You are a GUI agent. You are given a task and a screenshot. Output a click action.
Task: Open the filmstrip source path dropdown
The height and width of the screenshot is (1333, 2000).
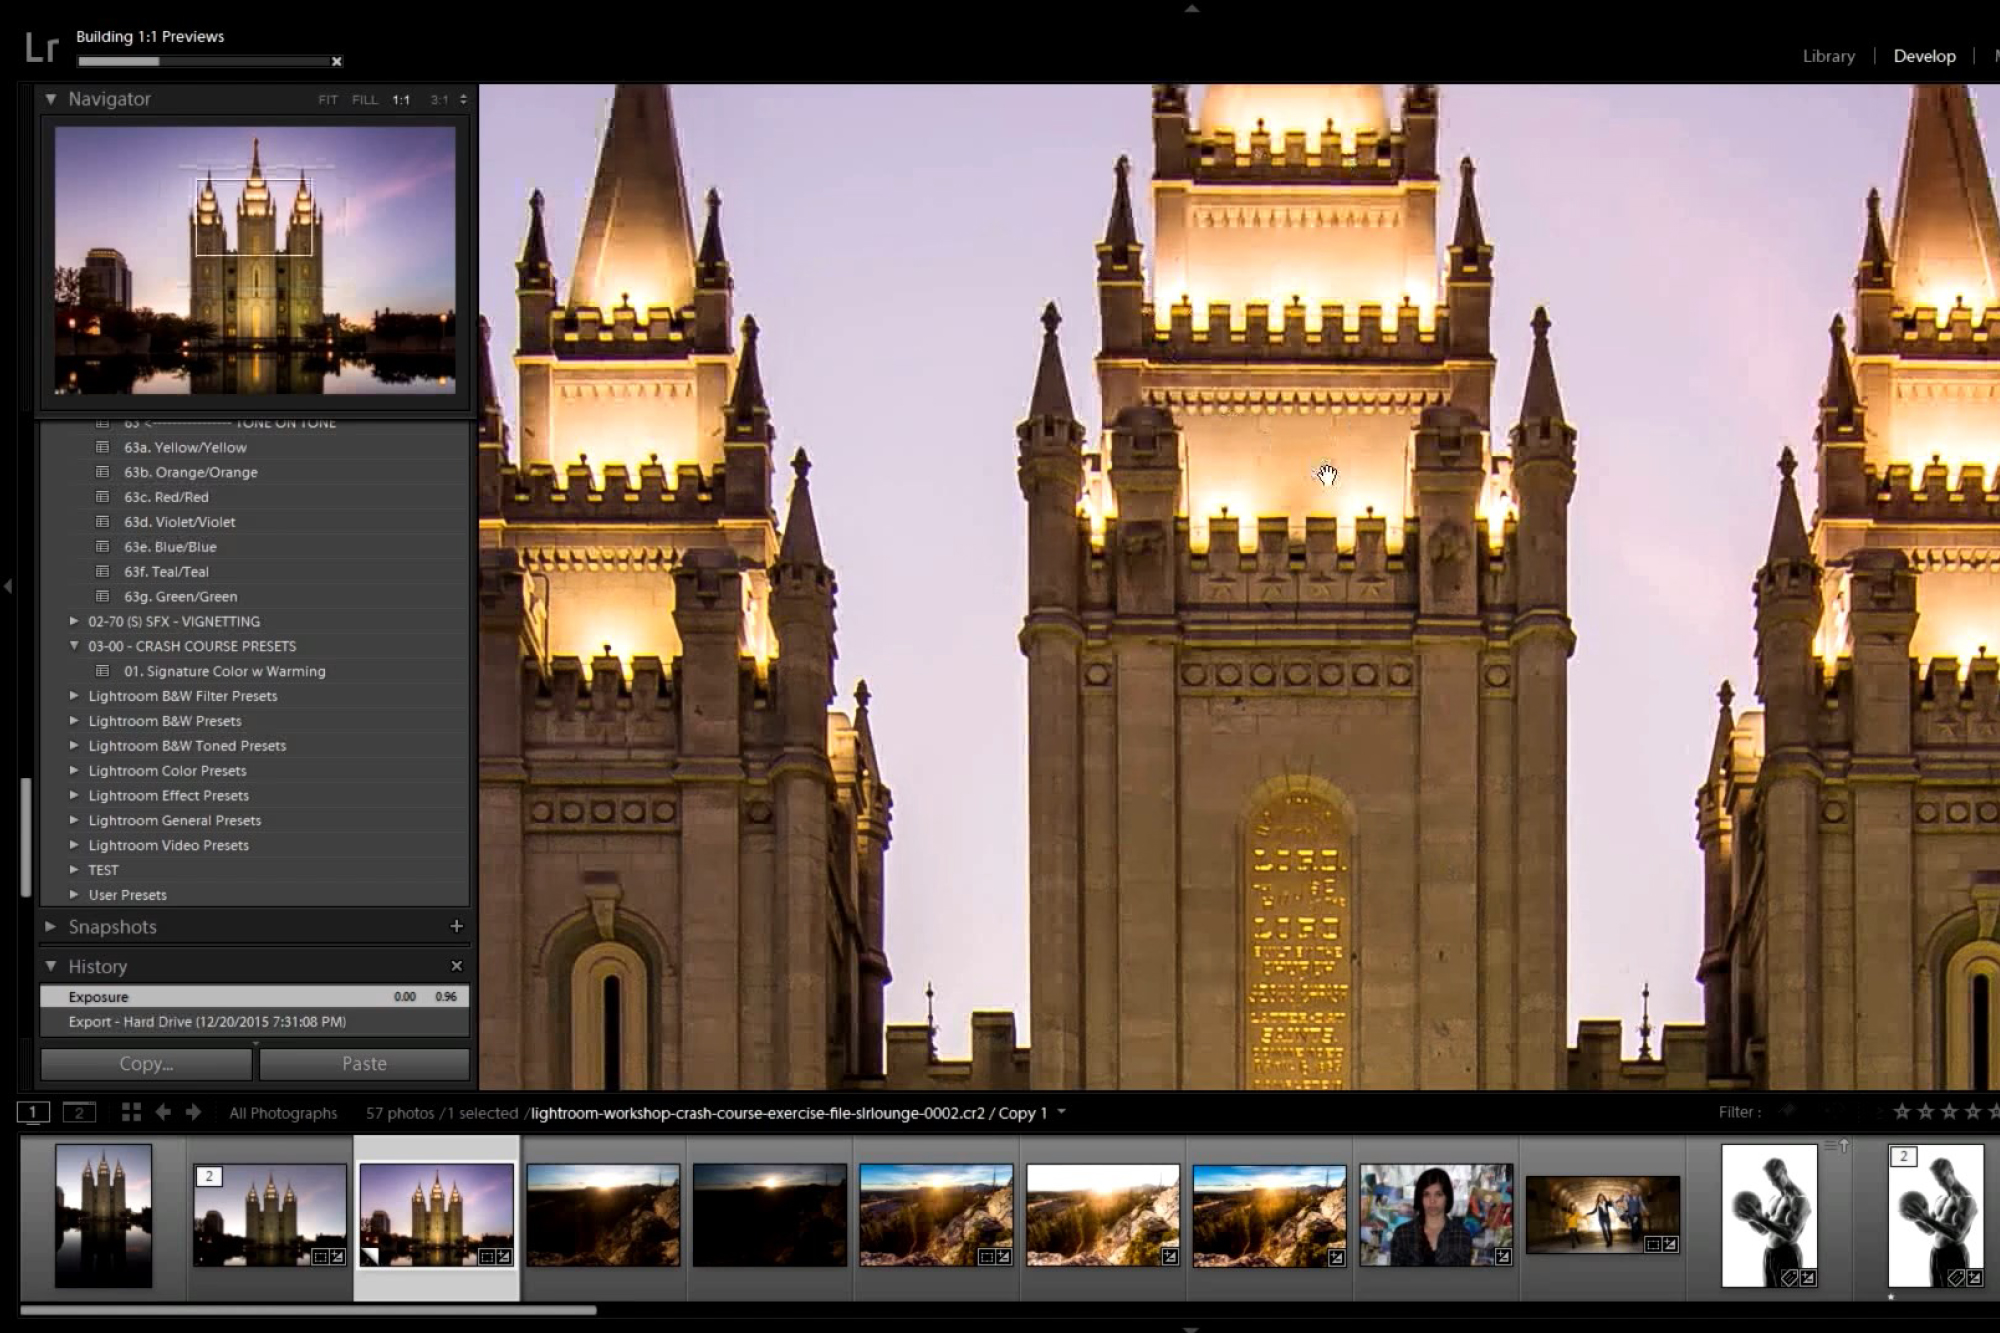pyautogui.click(x=1061, y=1112)
